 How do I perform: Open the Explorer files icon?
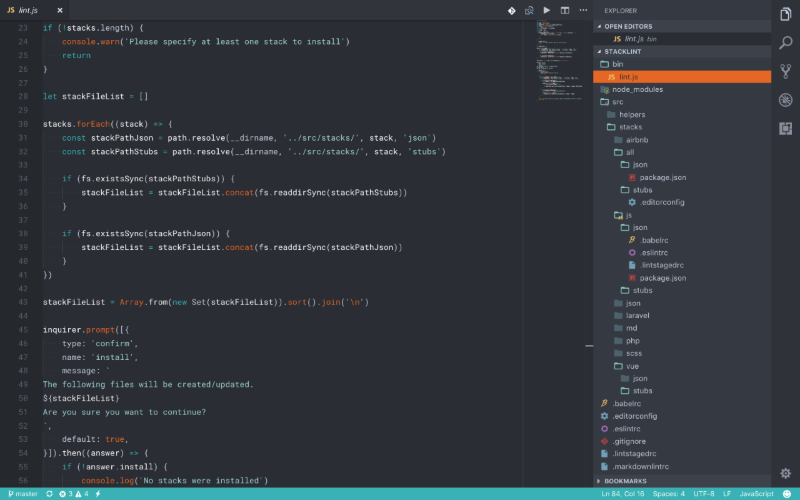(786, 14)
